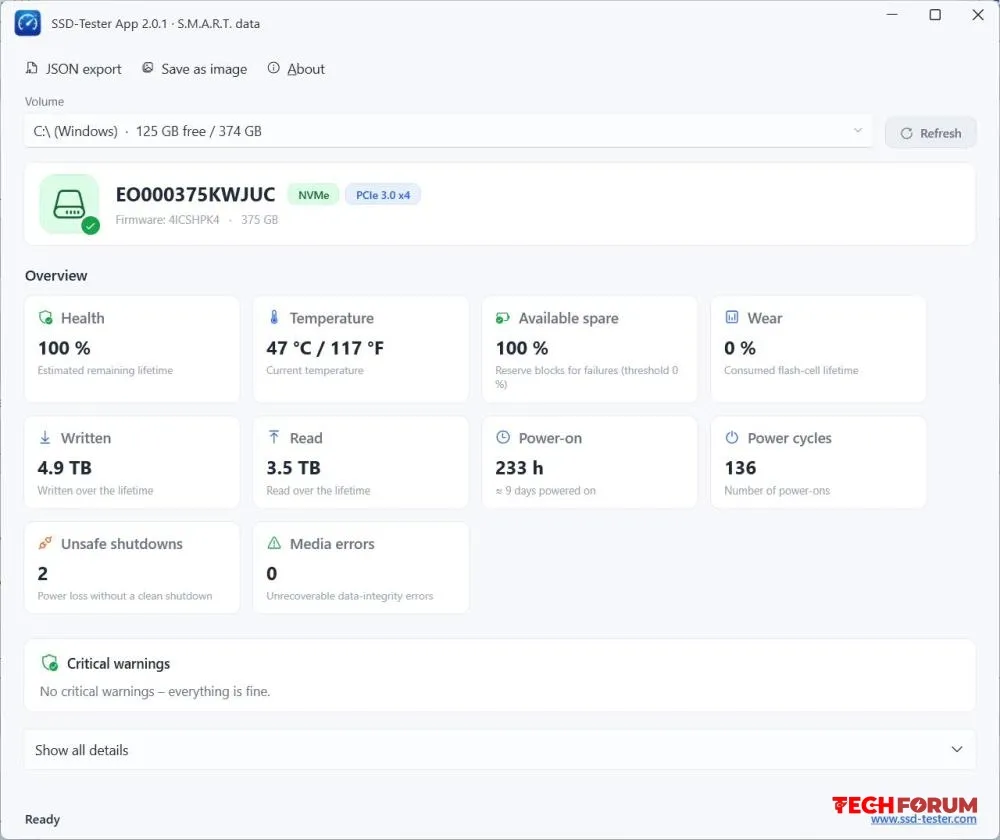Click the 100 % available spare value
Screen dimensions: 1000x840
pyautogui.click(x=522, y=348)
